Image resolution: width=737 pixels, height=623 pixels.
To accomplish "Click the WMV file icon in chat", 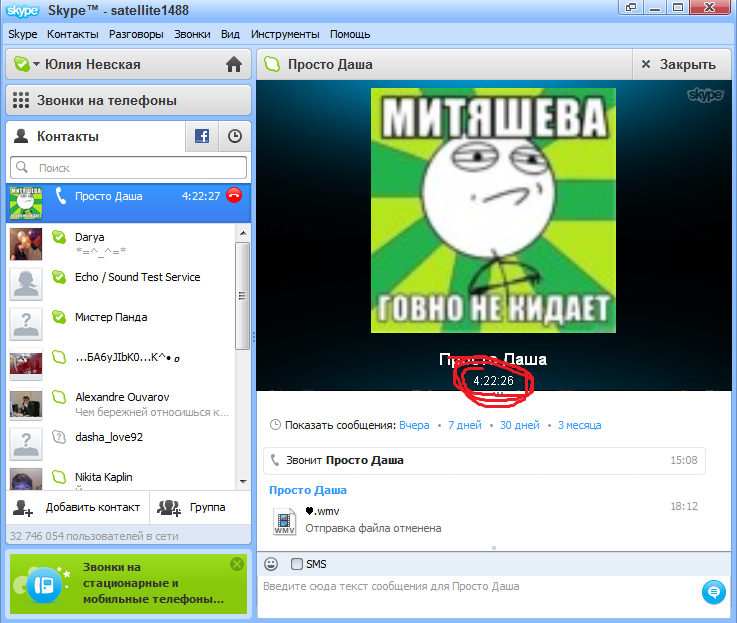I will [284, 521].
